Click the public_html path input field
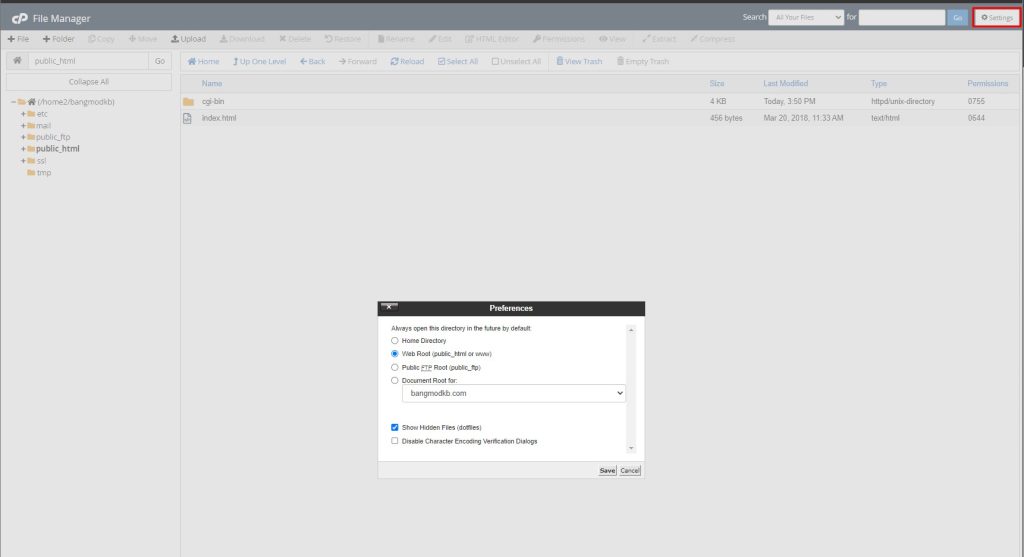1024x557 pixels. [88, 61]
